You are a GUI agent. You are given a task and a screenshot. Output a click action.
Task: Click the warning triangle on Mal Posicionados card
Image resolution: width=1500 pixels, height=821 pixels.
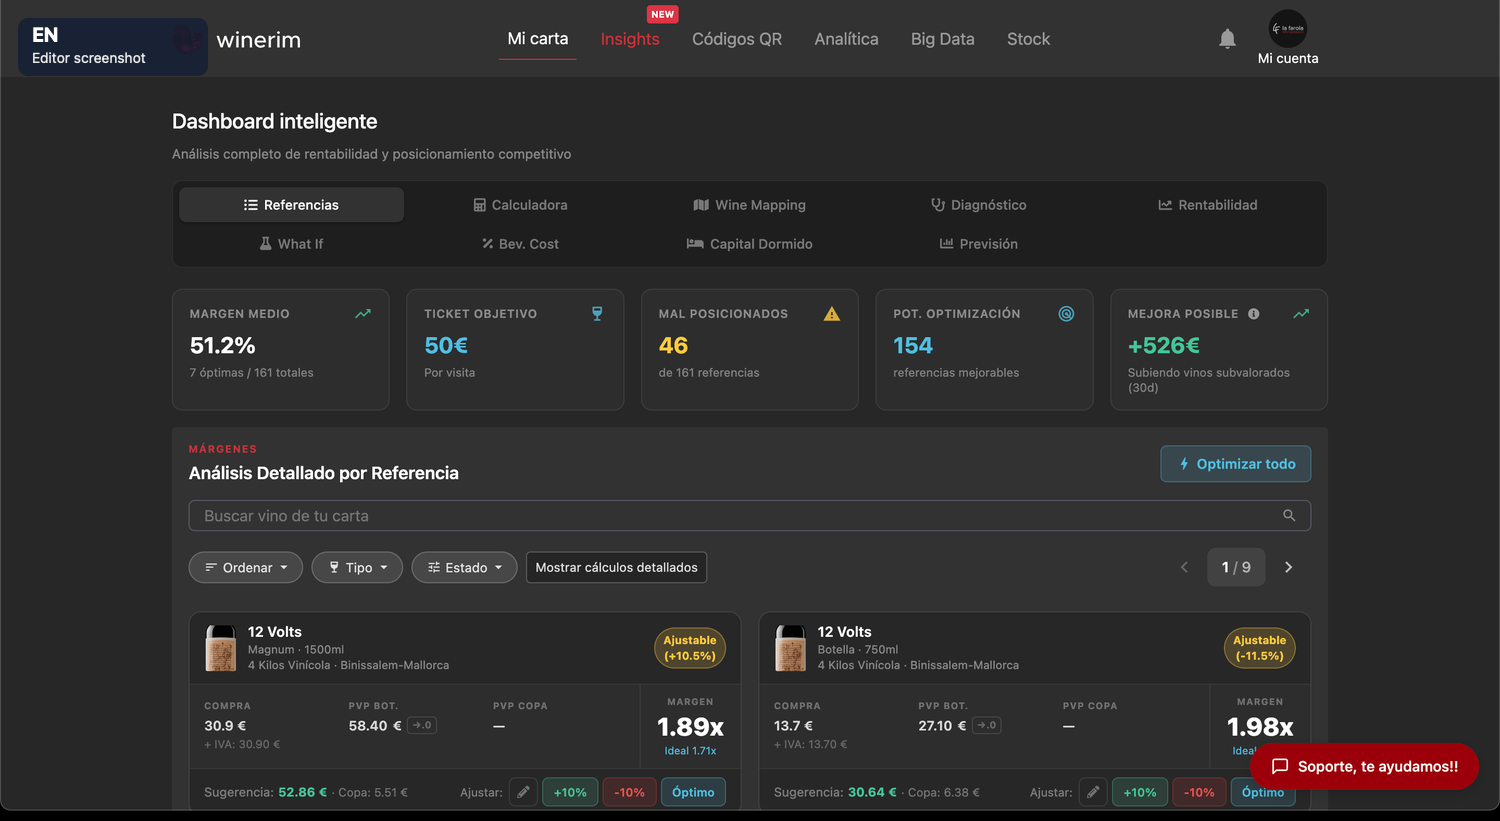point(831,314)
